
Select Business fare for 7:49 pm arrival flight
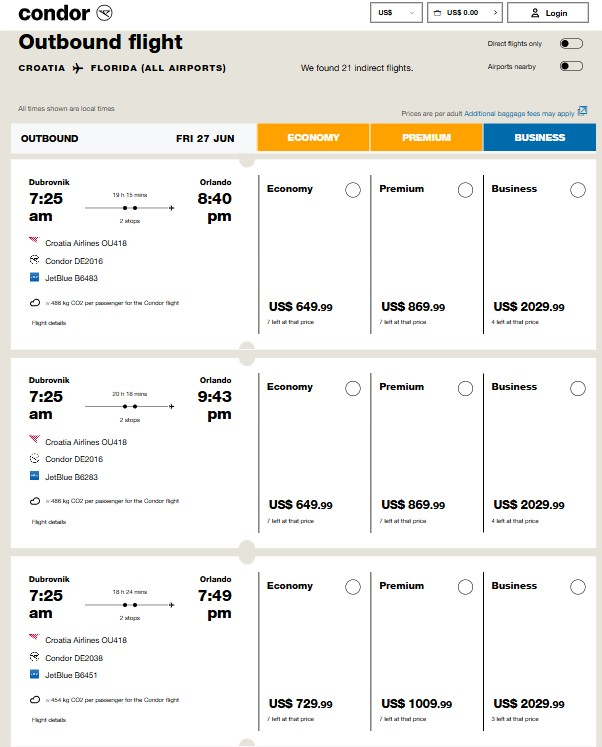pos(578,587)
